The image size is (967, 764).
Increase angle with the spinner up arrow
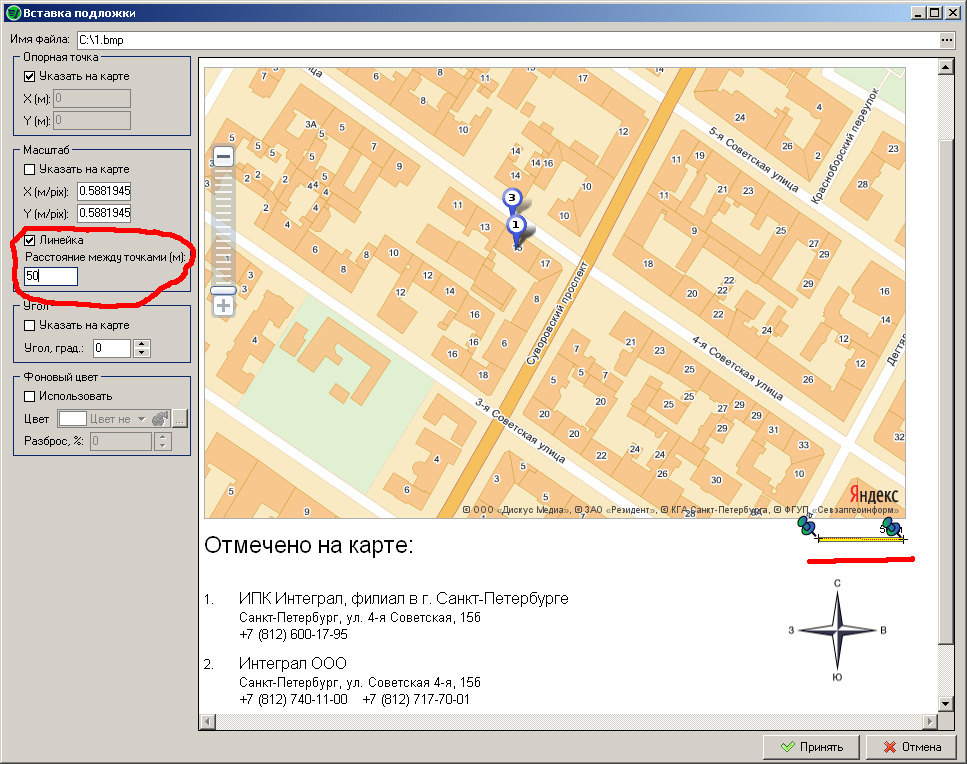pos(141,344)
